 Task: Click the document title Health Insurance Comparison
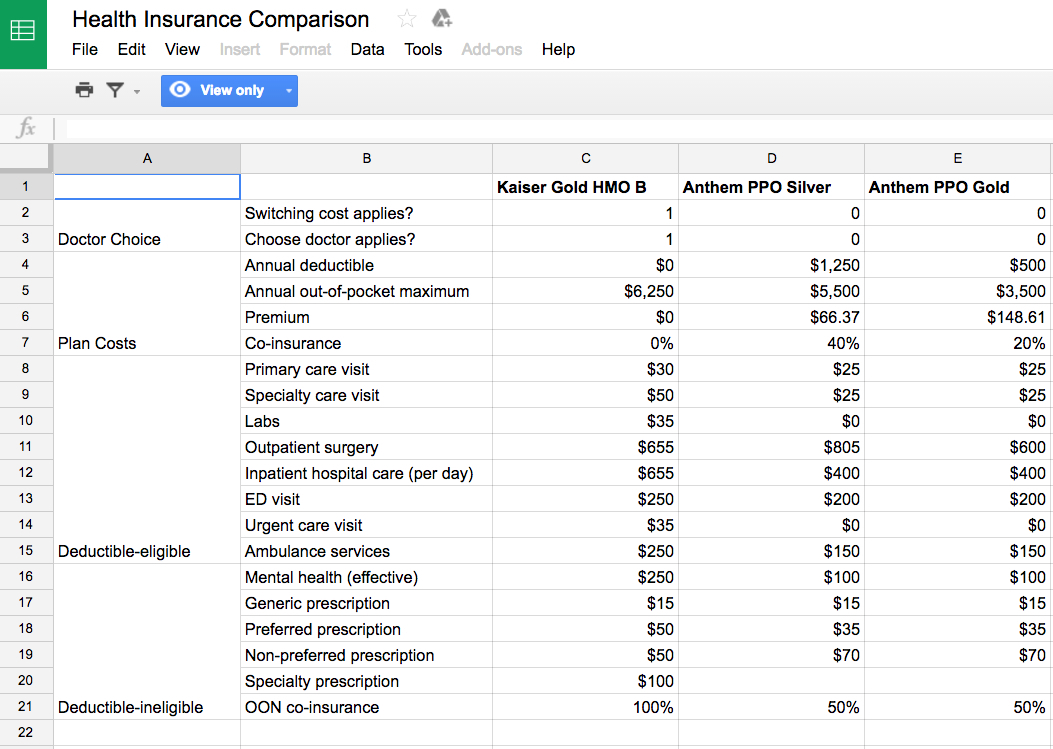(x=221, y=19)
